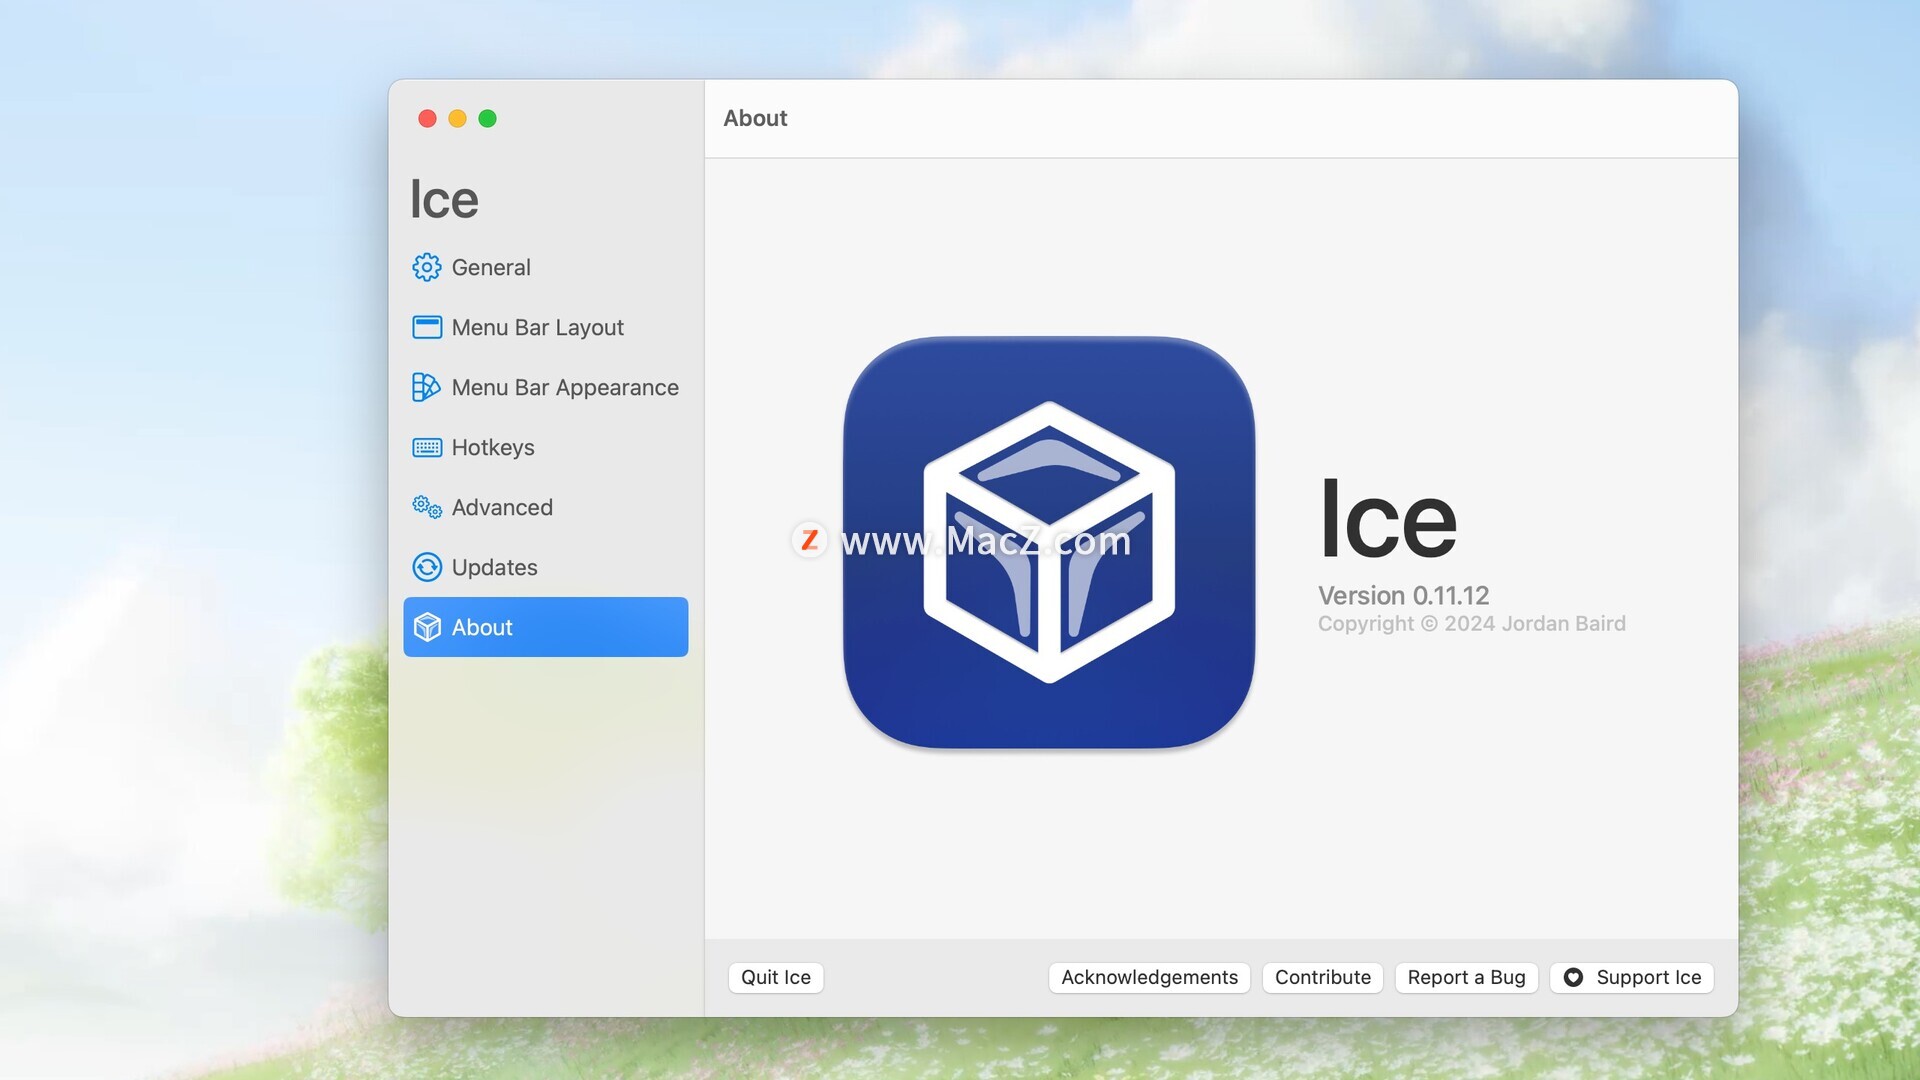1920x1080 pixels.
Task: Click the General gear icon in sidebar
Action: pyautogui.click(x=427, y=267)
